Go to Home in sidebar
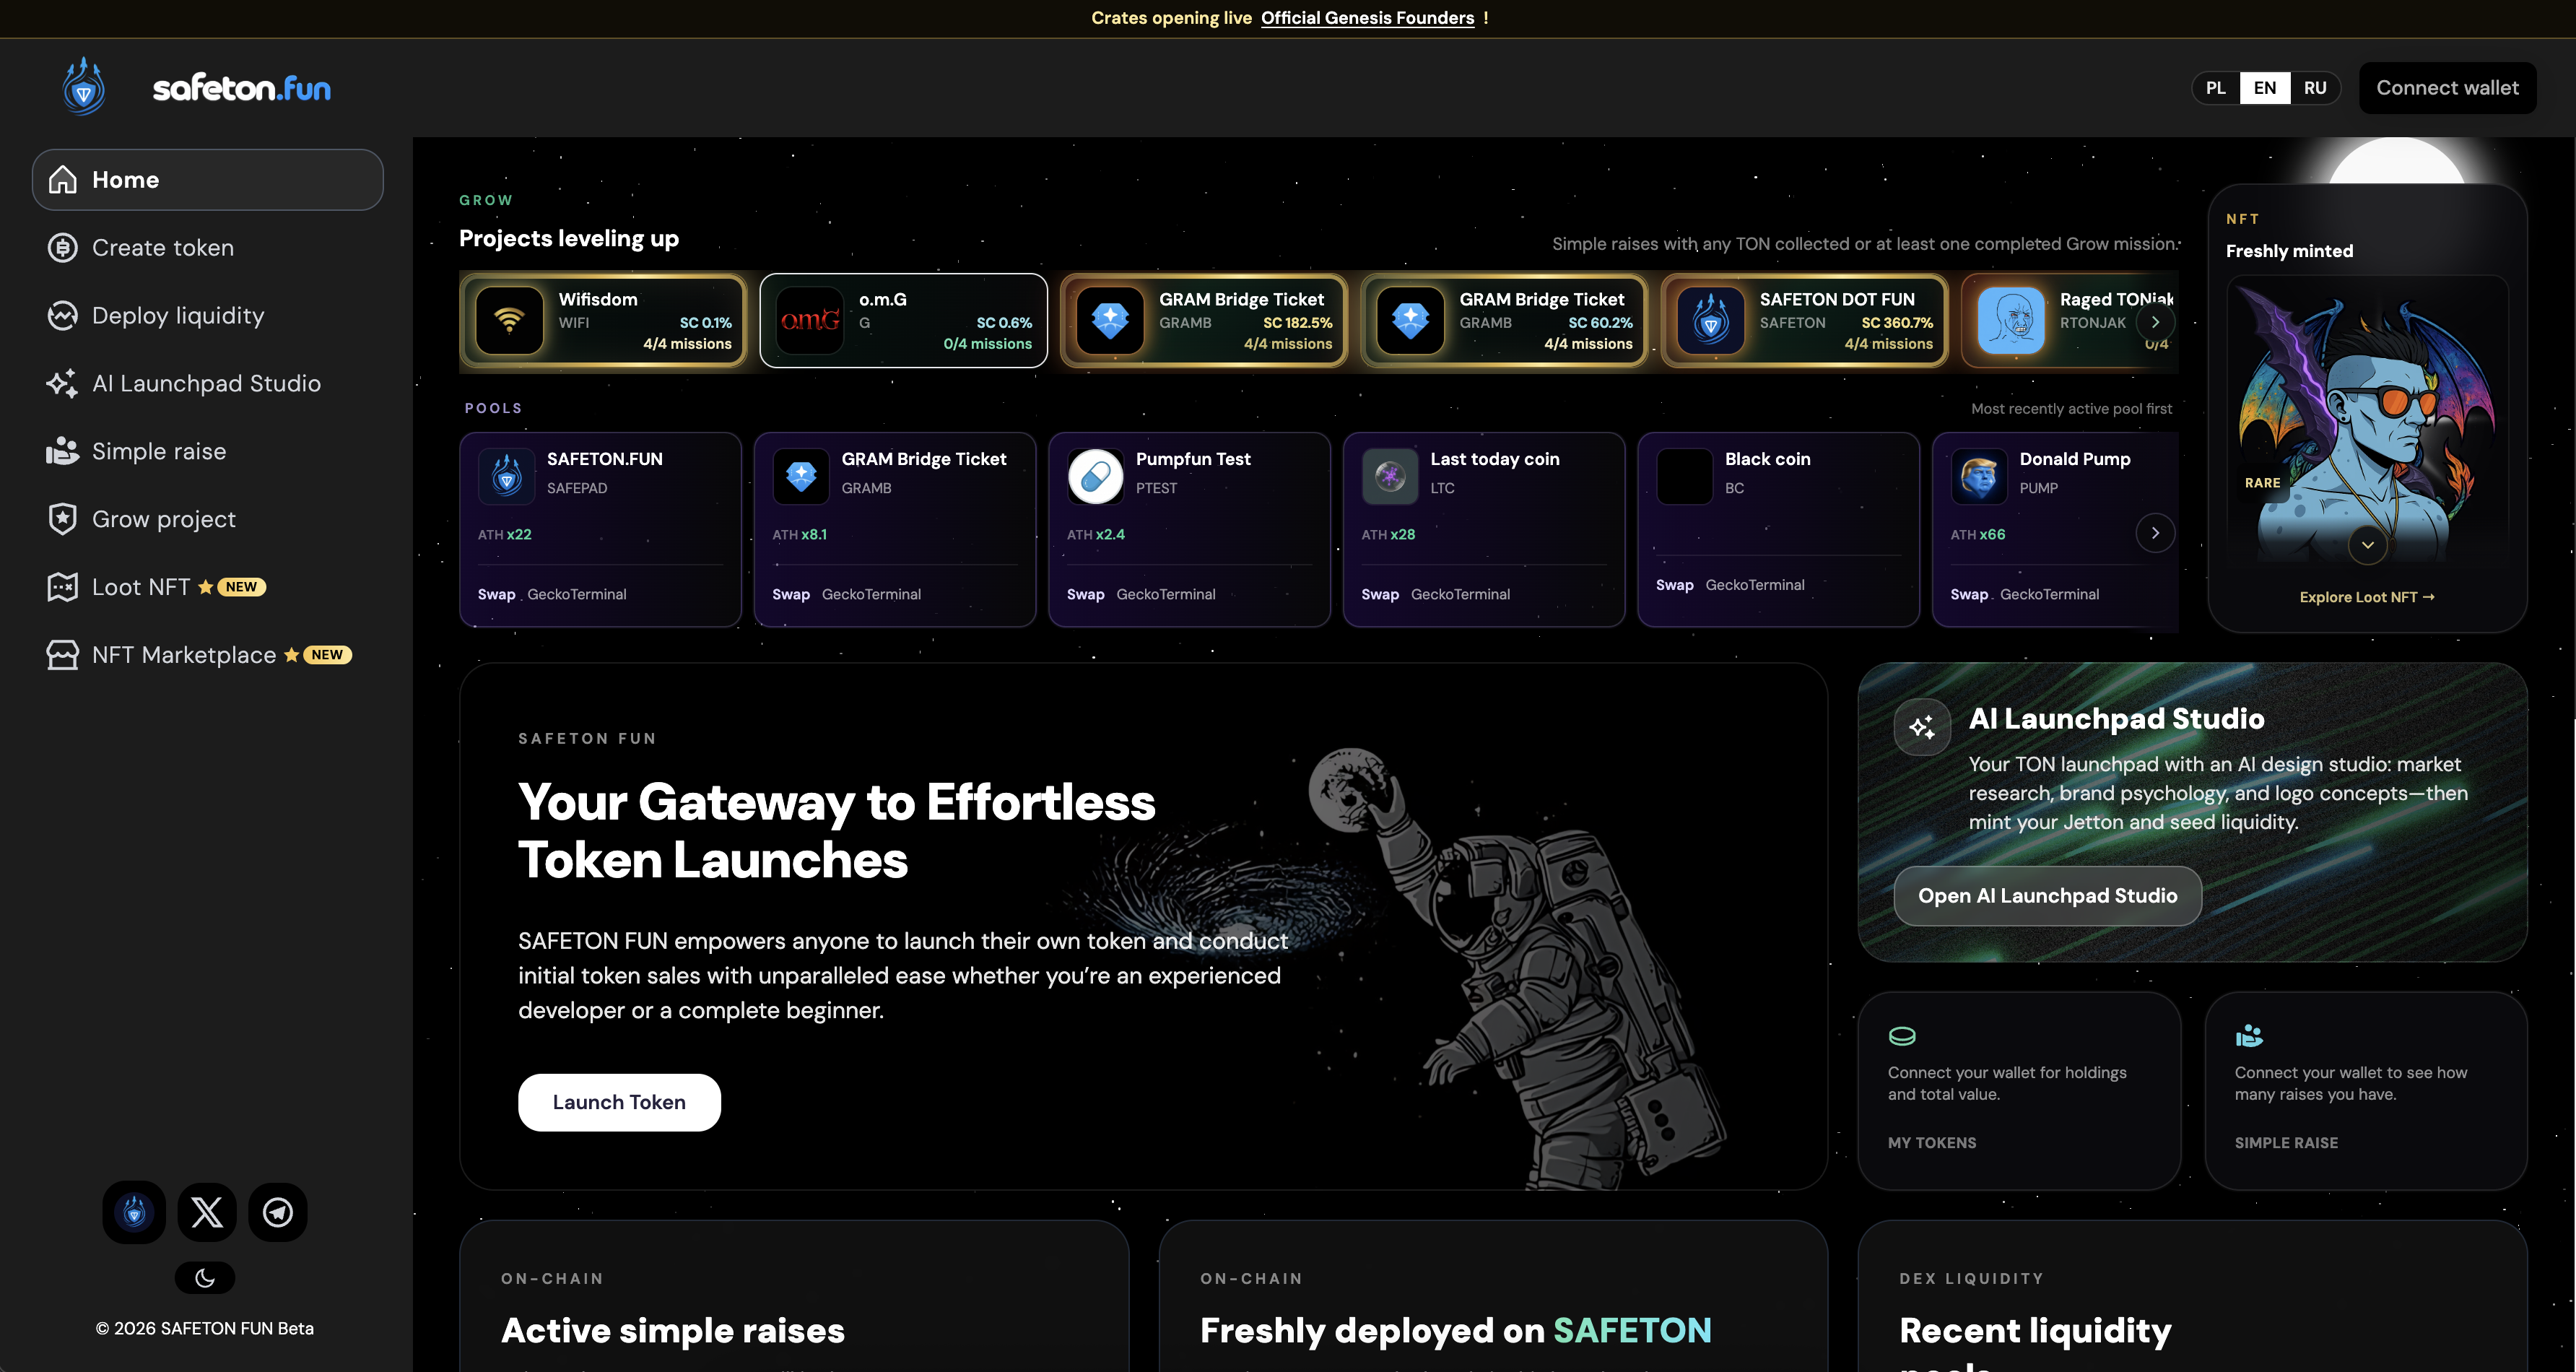Image resolution: width=2576 pixels, height=1372 pixels. coord(208,180)
